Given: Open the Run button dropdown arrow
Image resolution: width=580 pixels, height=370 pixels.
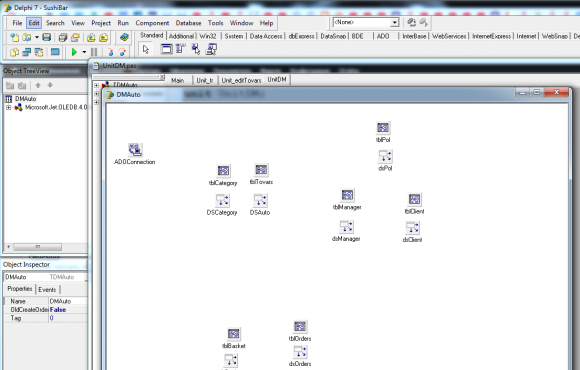Looking at the screenshot, I should (84, 52).
